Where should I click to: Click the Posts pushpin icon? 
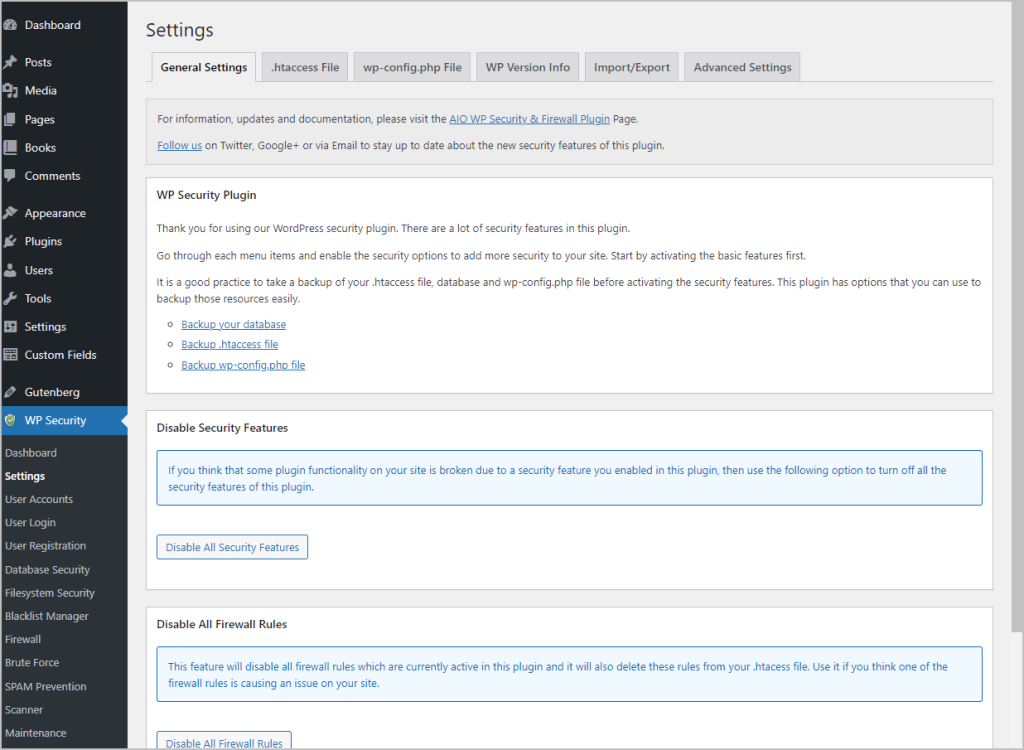(x=10, y=62)
